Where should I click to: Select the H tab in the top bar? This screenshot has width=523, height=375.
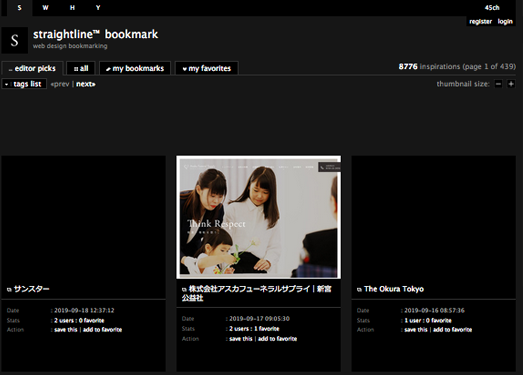pos(72,8)
